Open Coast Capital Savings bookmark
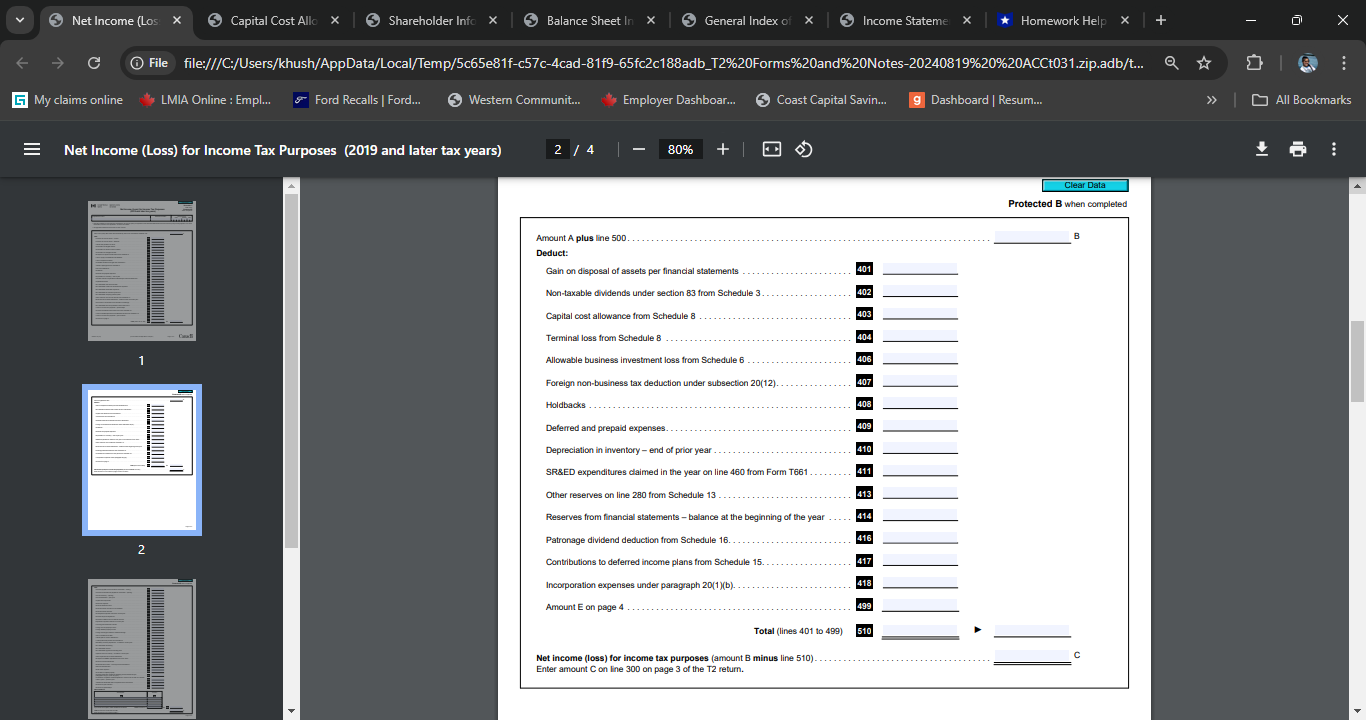The width and height of the screenshot is (1366, 720). point(822,100)
